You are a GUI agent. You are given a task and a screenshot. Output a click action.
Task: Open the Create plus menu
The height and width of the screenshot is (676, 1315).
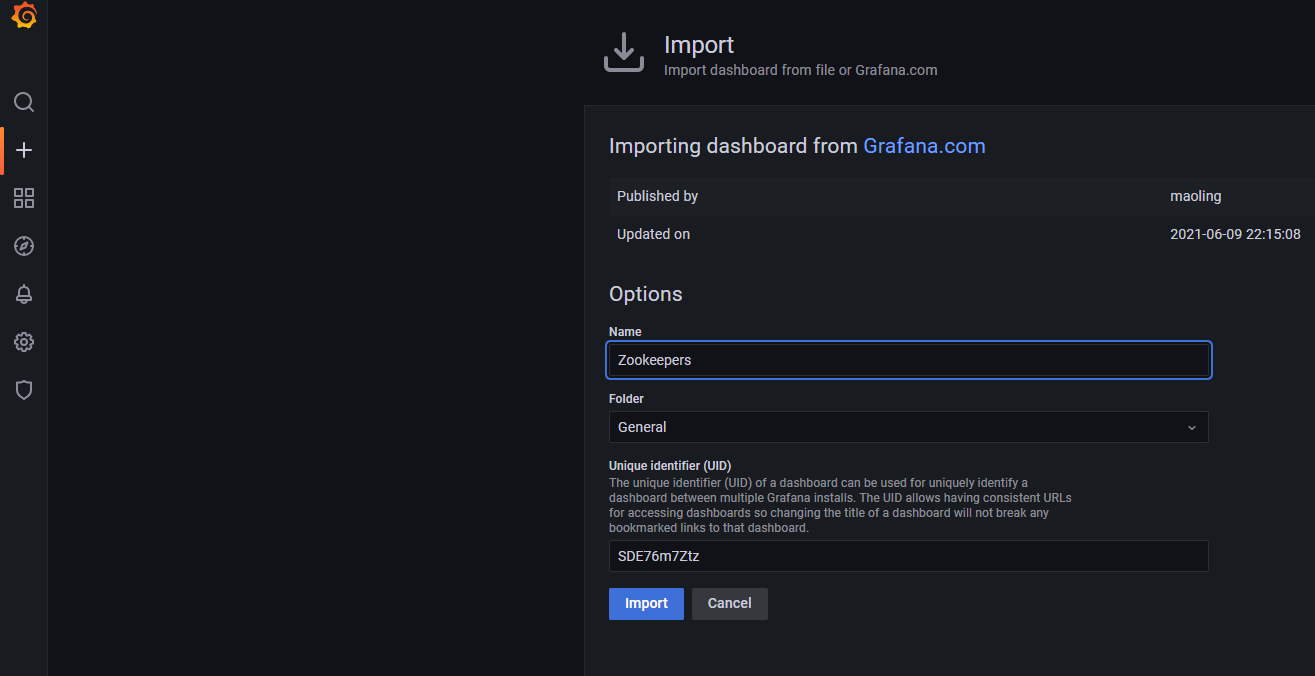click(x=24, y=150)
